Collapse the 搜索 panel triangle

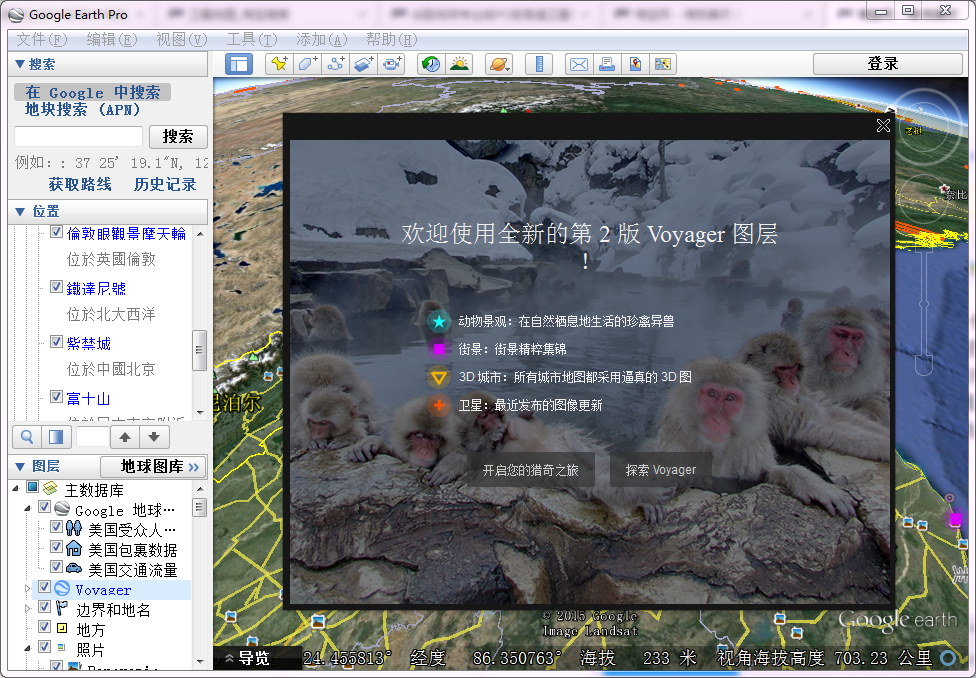[x=19, y=64]
